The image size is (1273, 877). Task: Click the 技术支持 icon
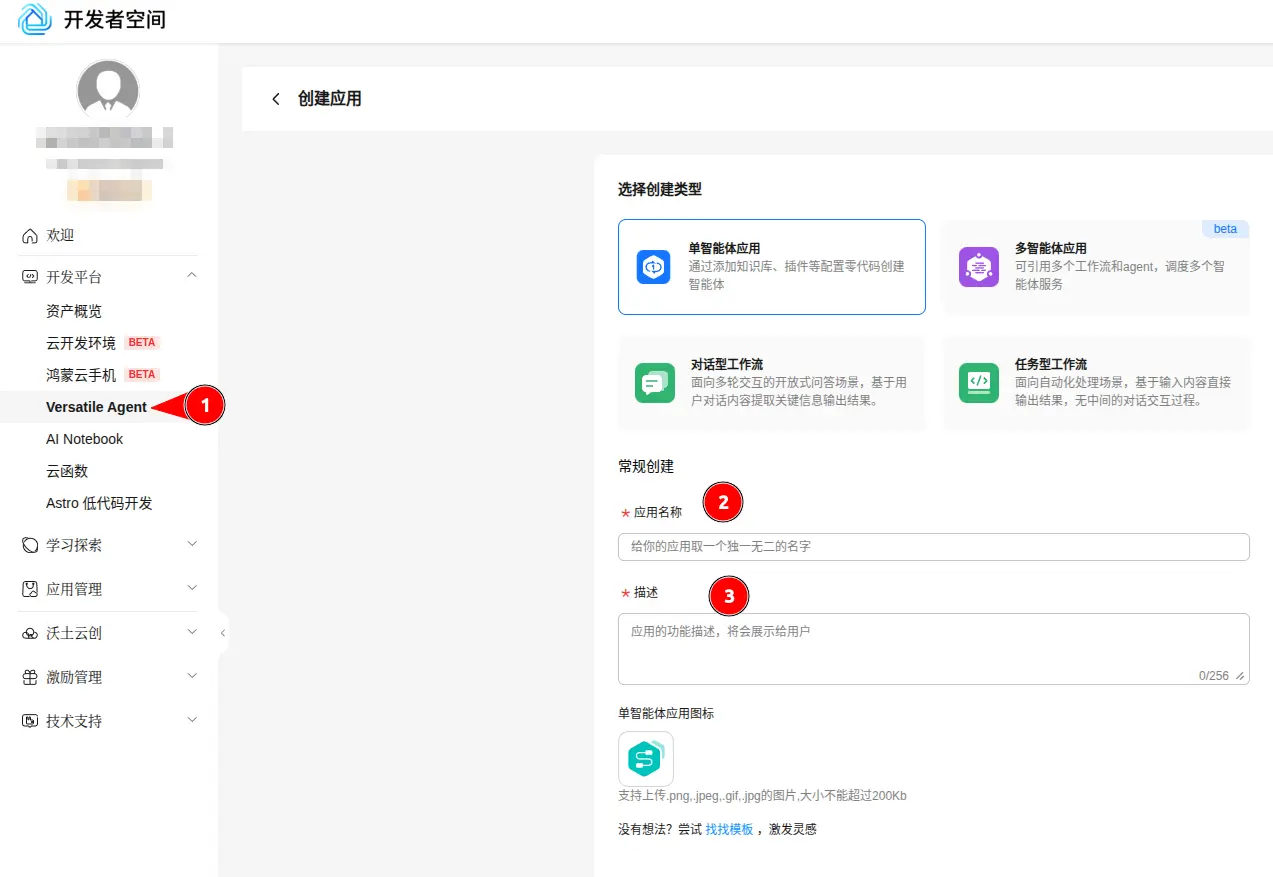tap(30, 721)
